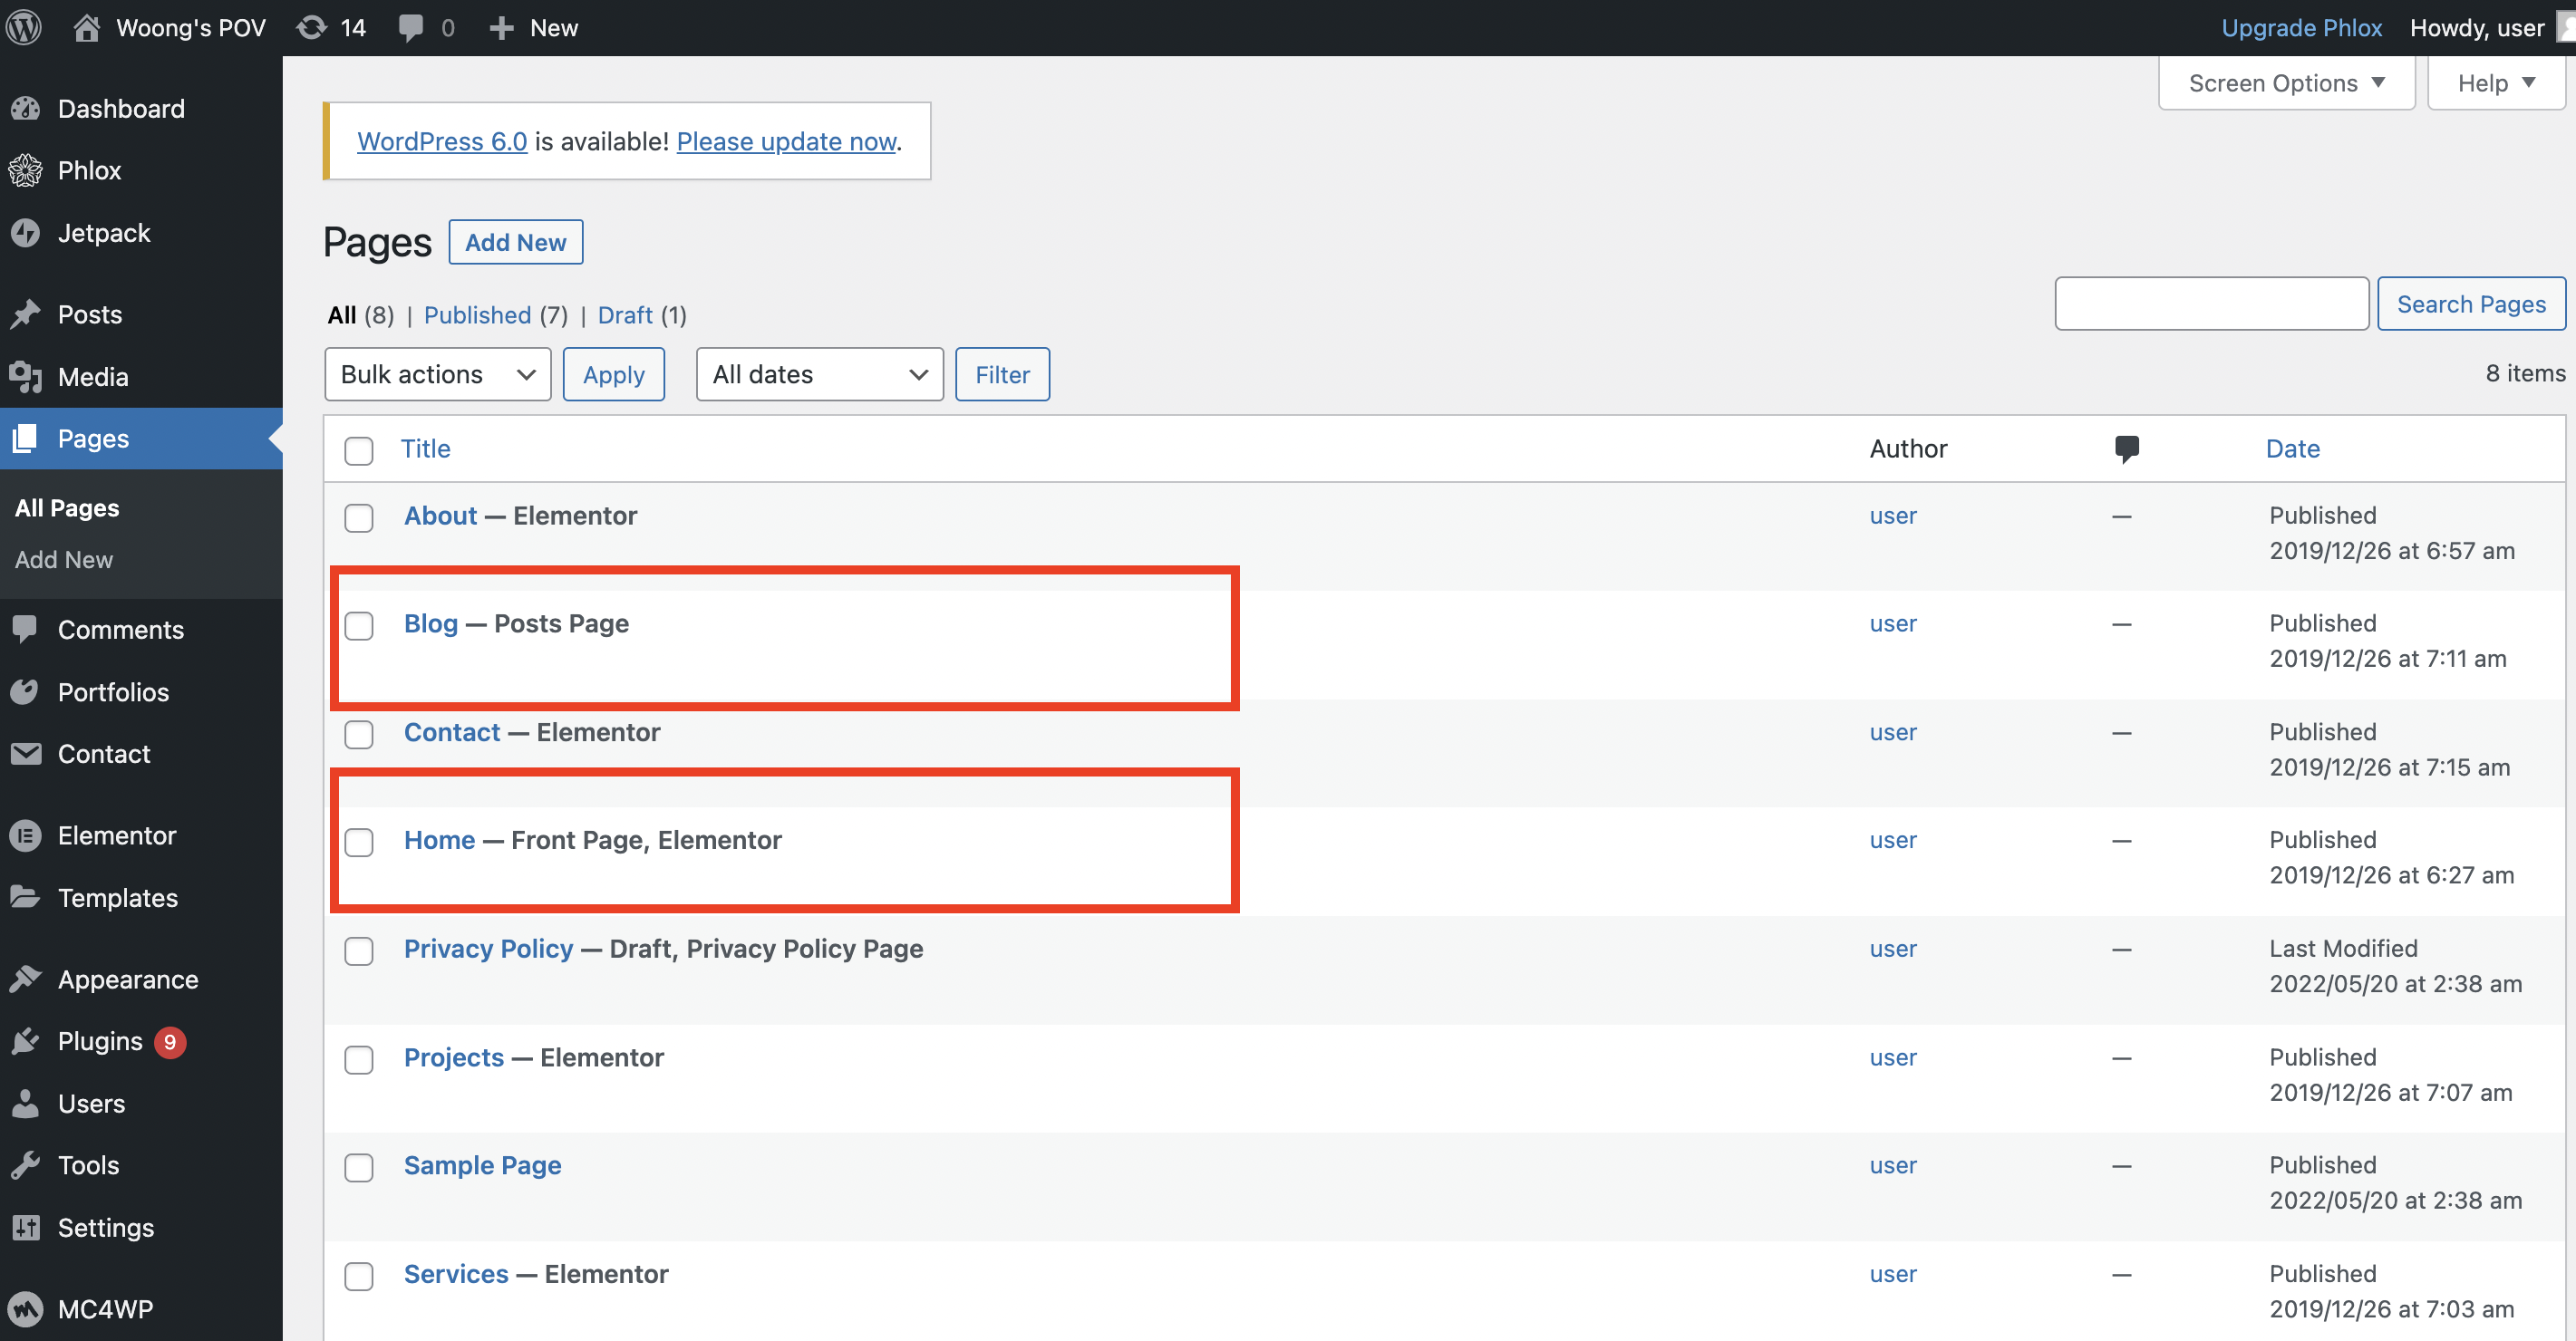Expand the Screen Options panel
The width and height of the screenshot is (2576, 1341).
(x=2285, y=83)
